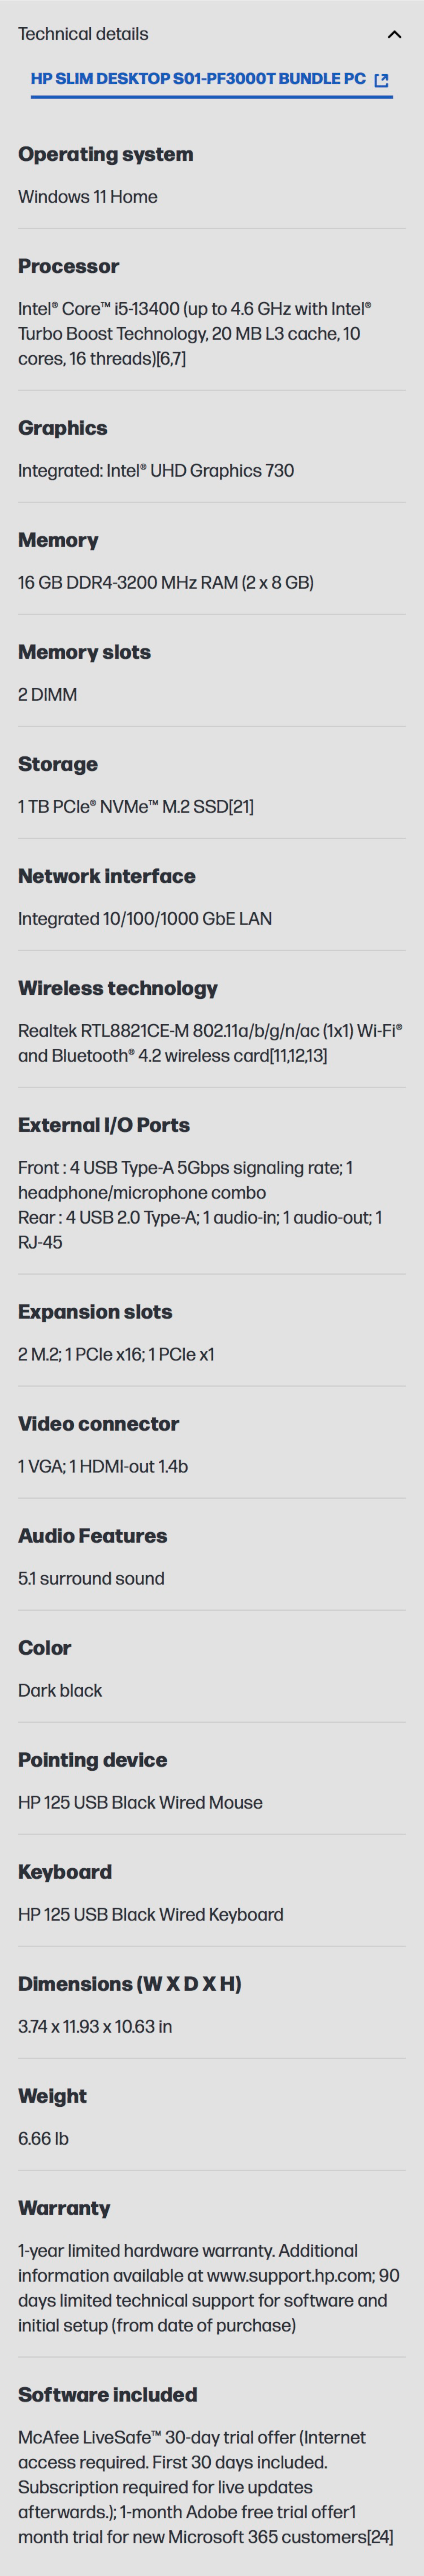Click the Wireless technology heading

[x=117, y=988]
